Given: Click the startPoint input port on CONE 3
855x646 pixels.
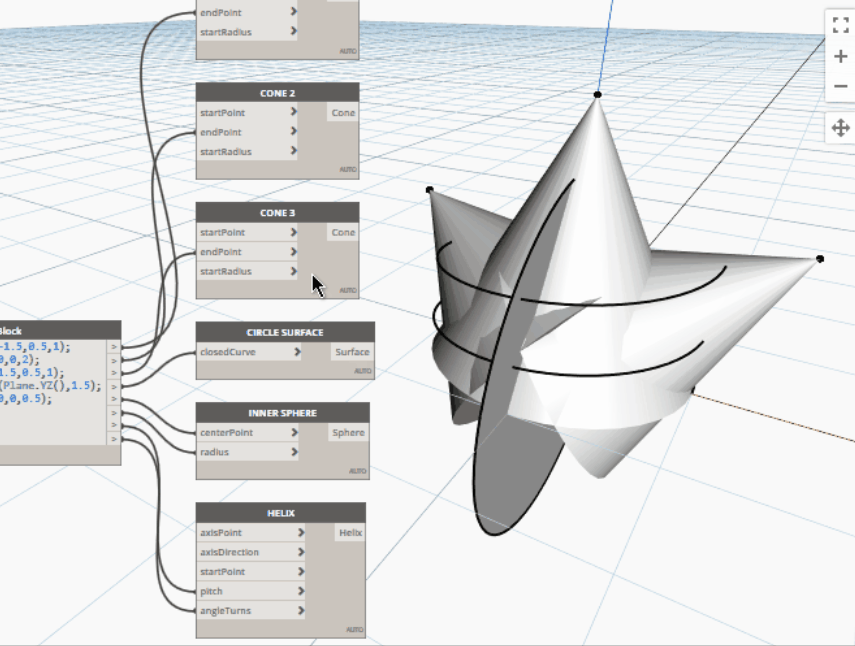Looking at the screenshot, I should coord(247,232).
